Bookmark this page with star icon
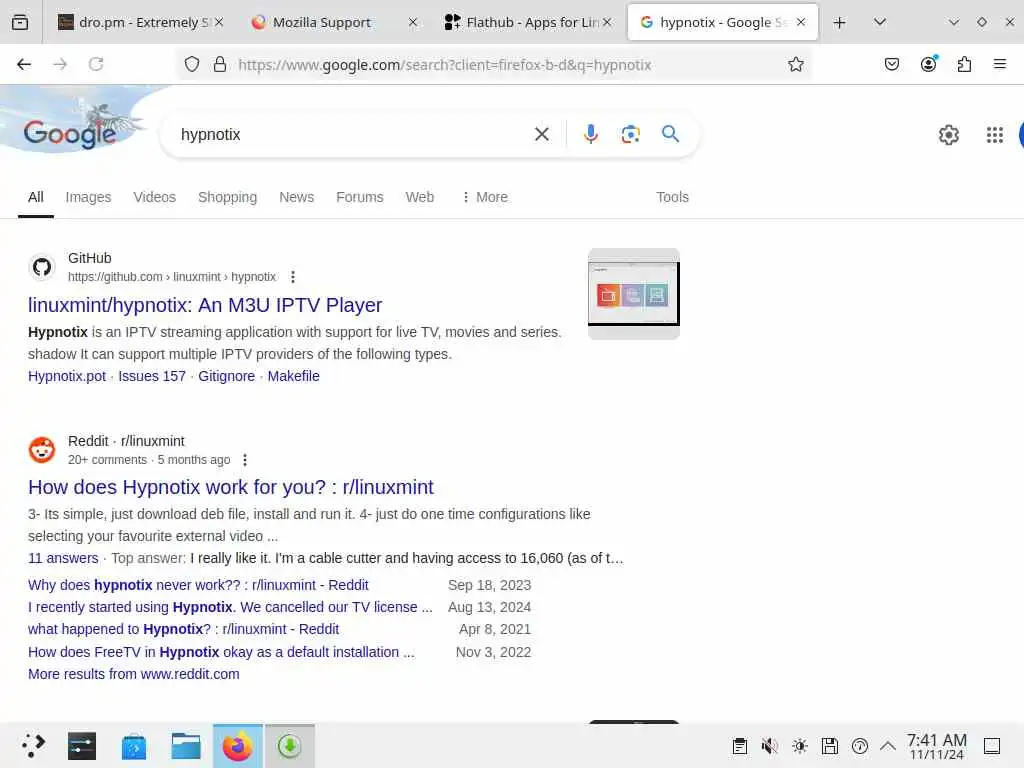 [795, 64]
